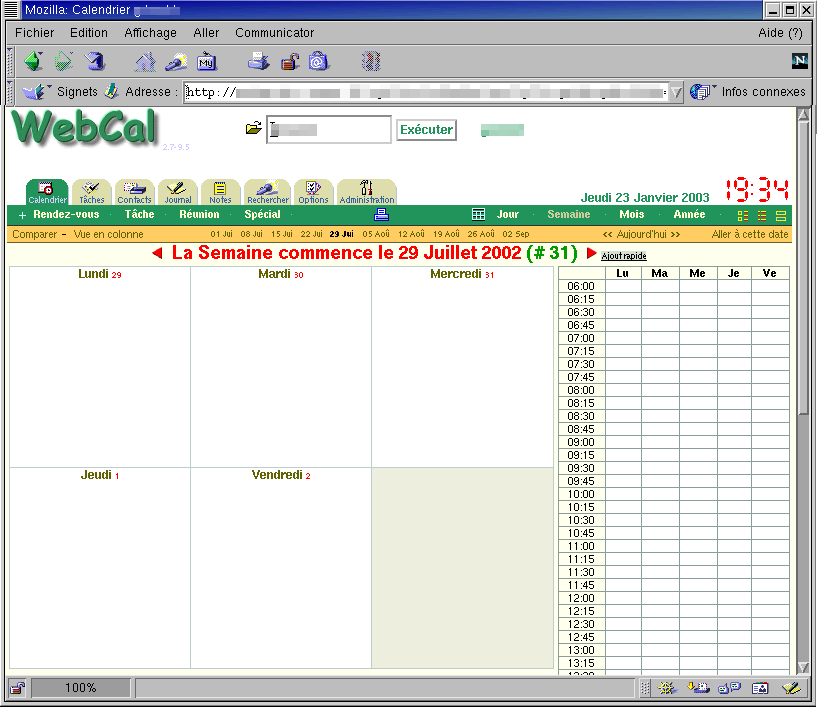Open the Communicator menu
This screenshot has width=817, height=707.
tap(275, 33)
